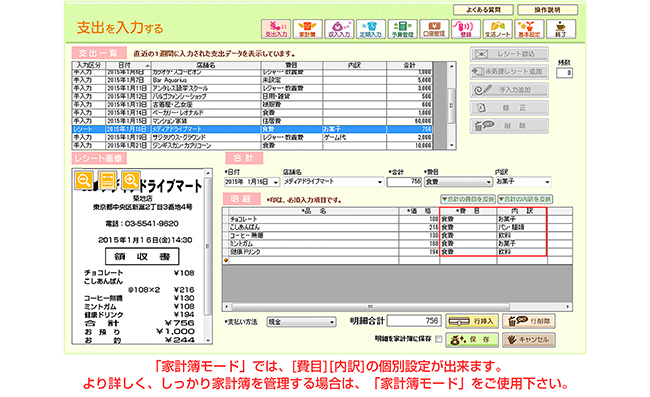
Task: Click the 行挿入 insert row button
Action: tap(472, 321)
